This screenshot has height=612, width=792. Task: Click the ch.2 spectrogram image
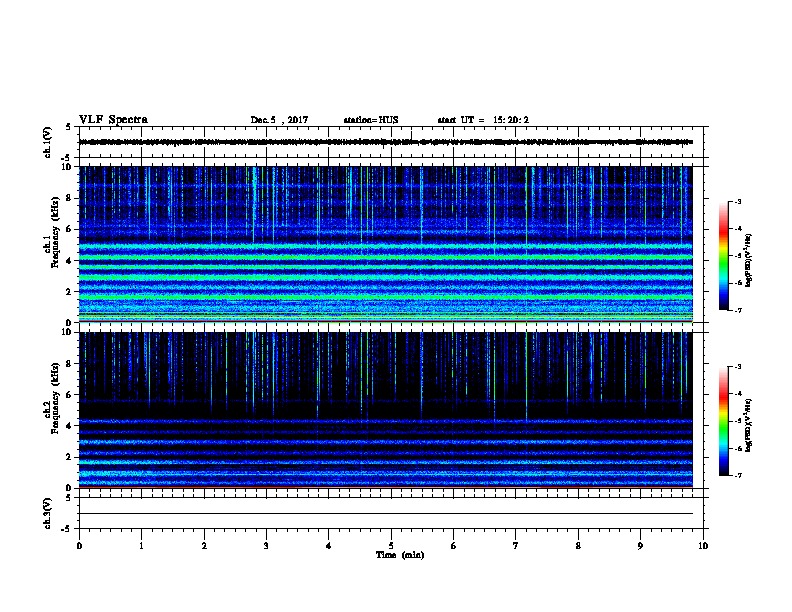pos(386,410)
